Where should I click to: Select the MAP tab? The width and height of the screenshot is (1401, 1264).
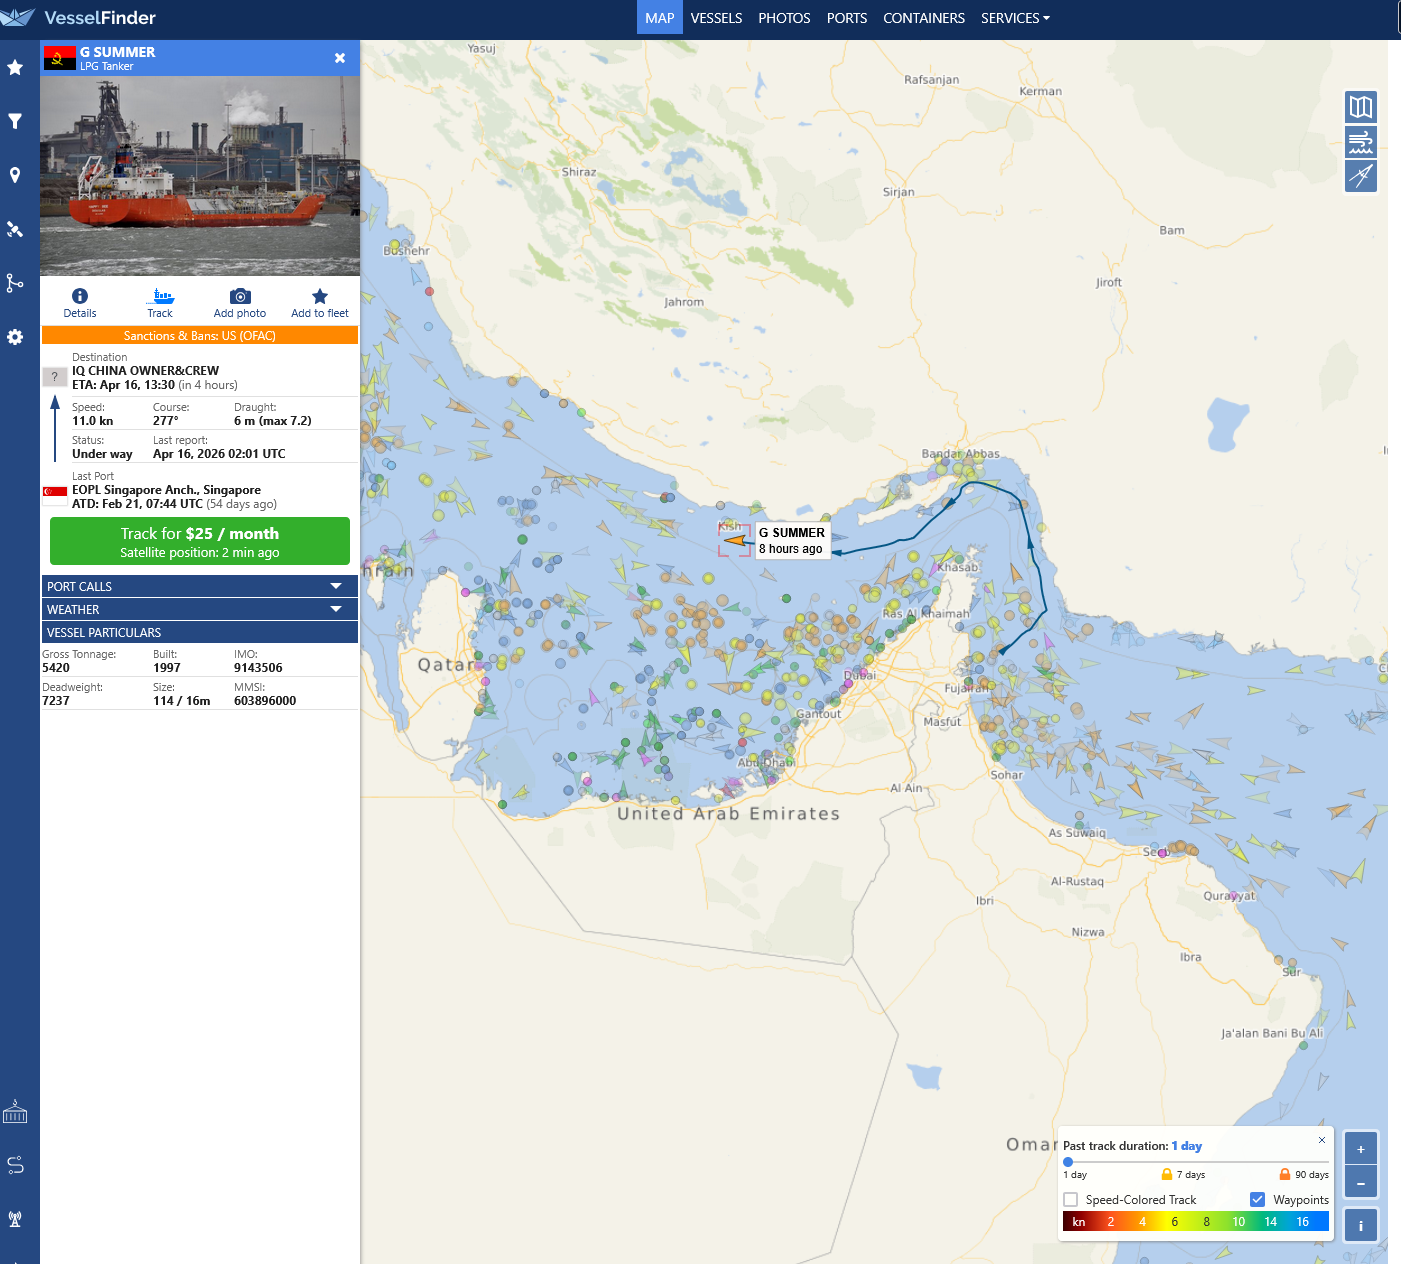(660, 18)
